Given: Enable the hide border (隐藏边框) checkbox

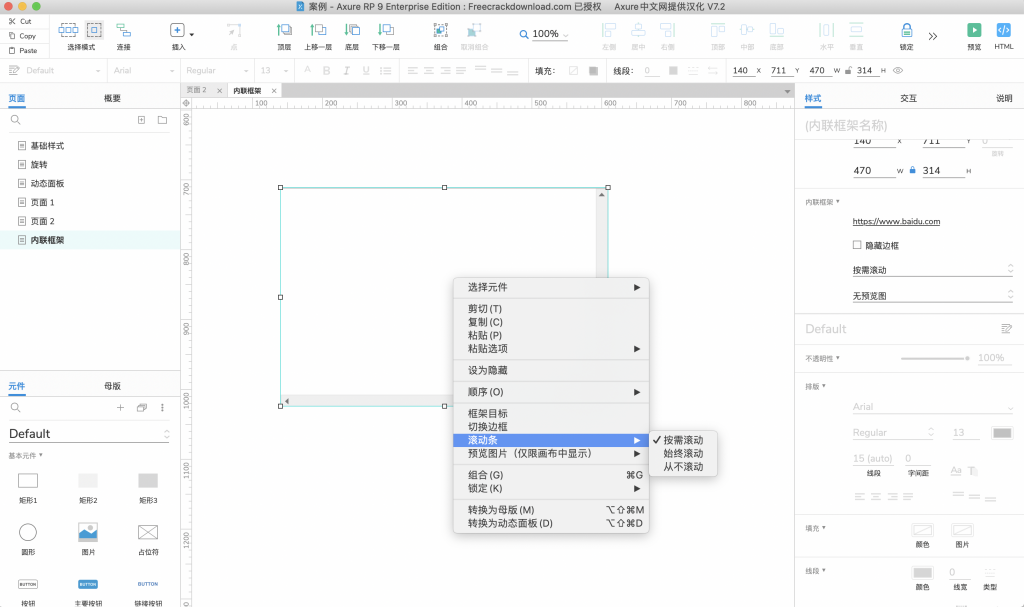Looking at the screenshot, I should coord(857,245).
